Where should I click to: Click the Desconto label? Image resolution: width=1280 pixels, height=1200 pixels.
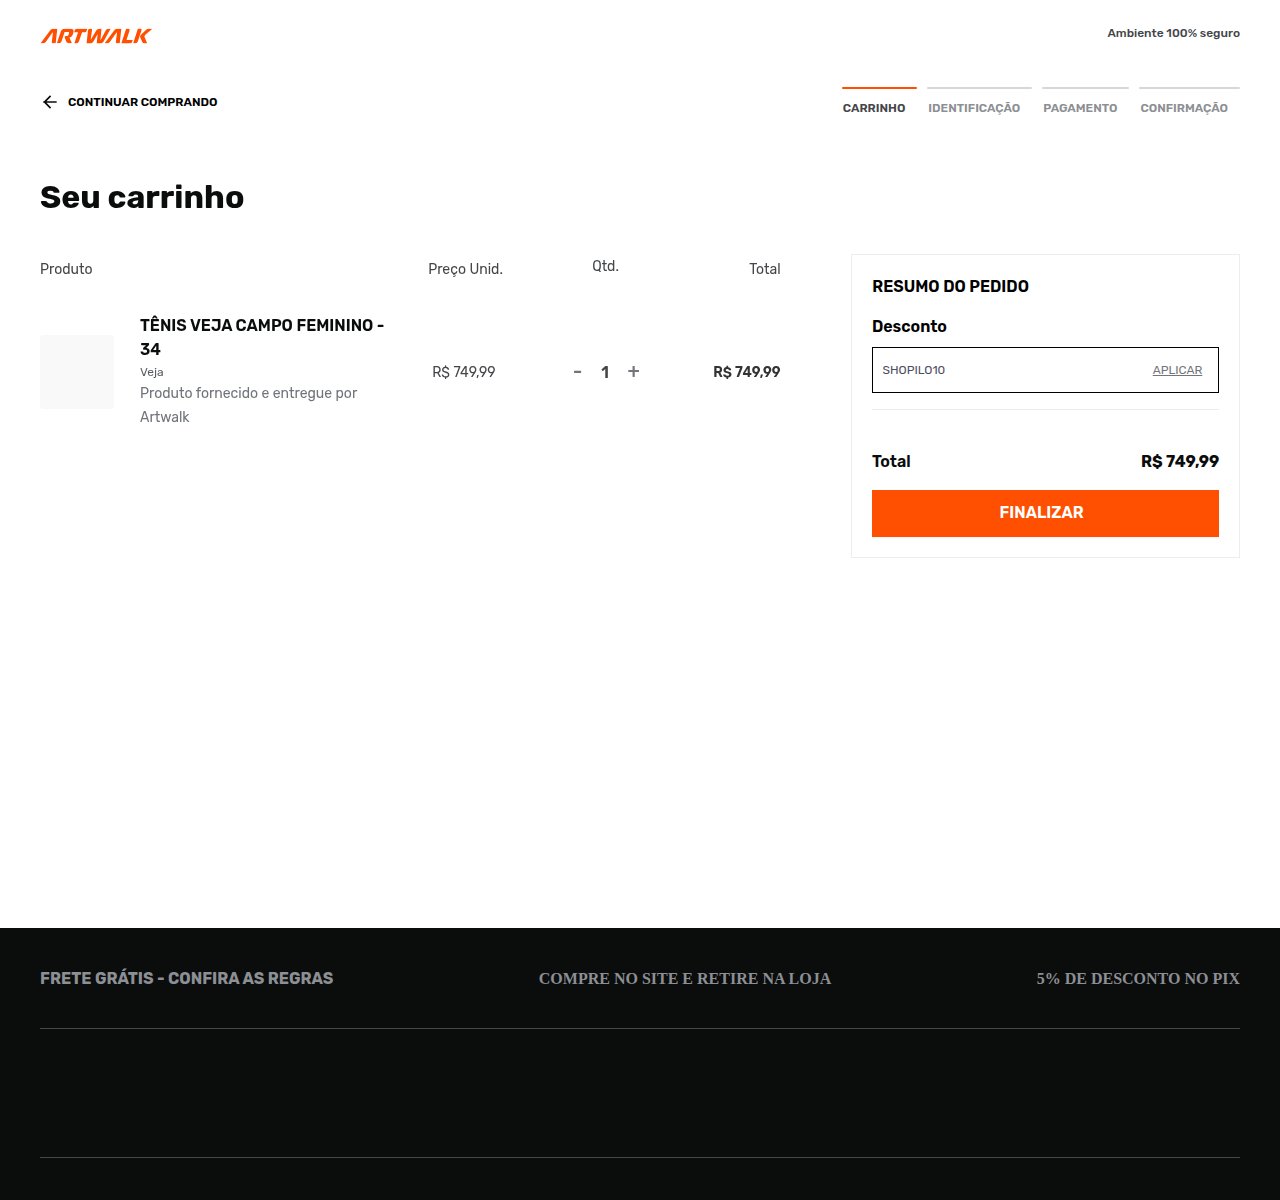(x=909, y=326)
